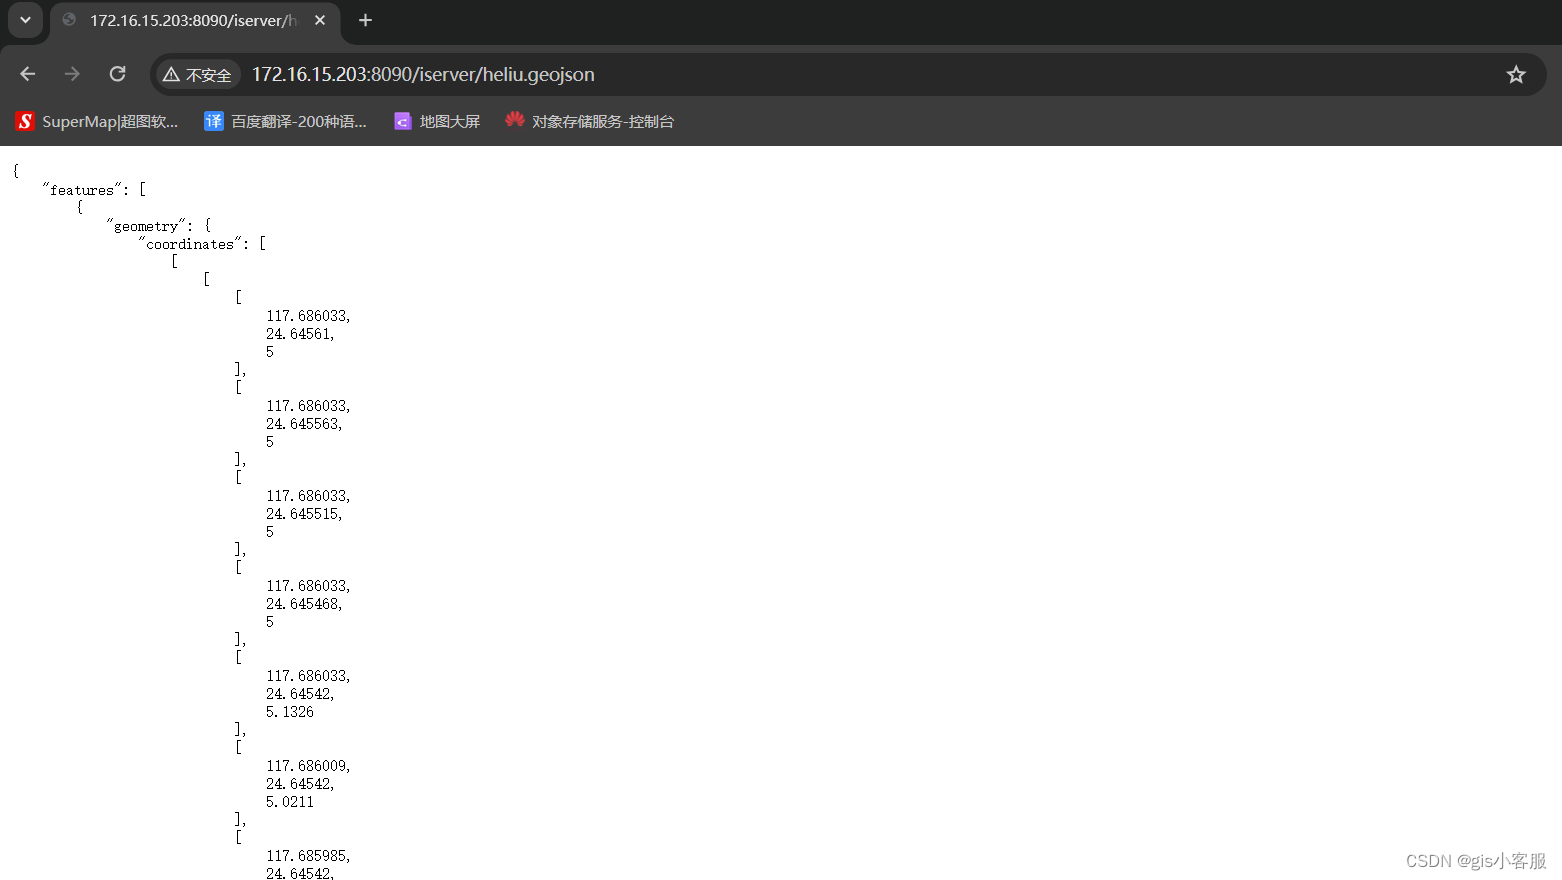Click the value 117.686009
Image resolution: width=1562 pixels, height=880 pixels.
[x=308, y=766]
